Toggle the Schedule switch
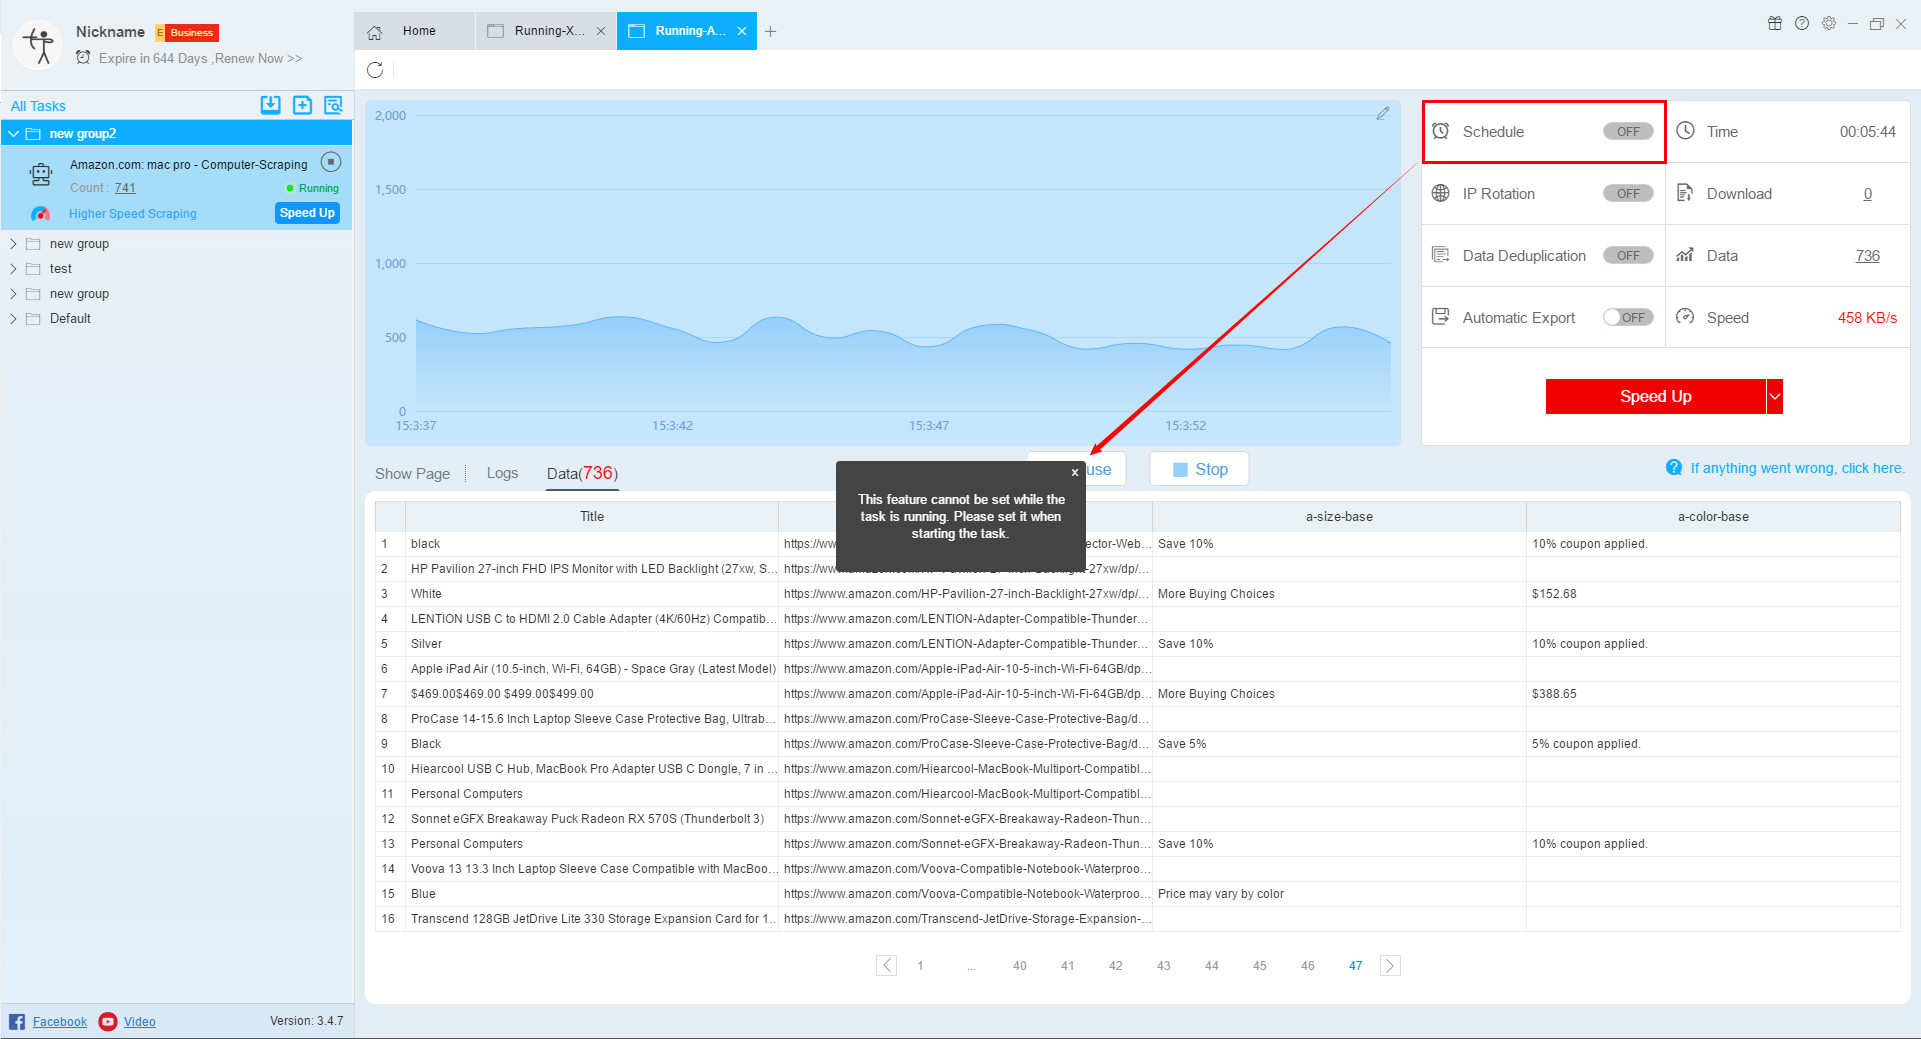 point(1628,131)
